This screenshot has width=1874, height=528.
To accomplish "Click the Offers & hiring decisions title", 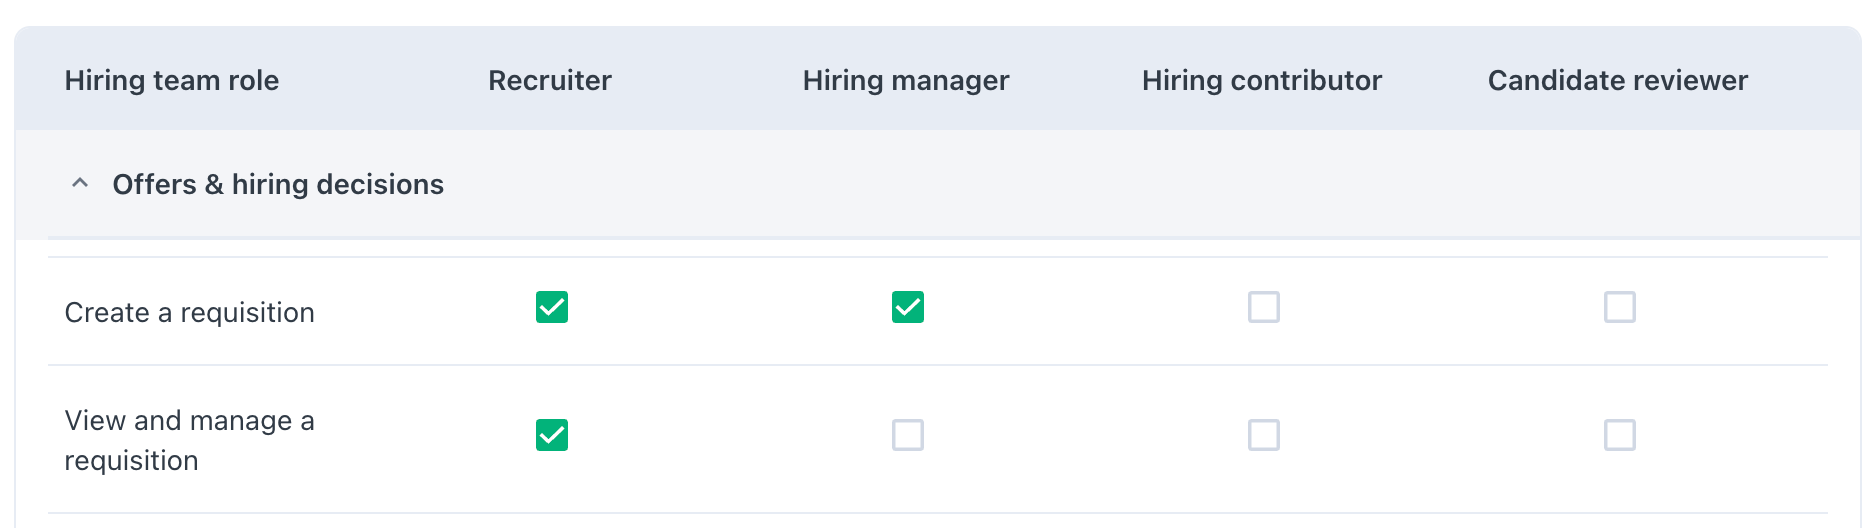I will [x=278, y=184].
